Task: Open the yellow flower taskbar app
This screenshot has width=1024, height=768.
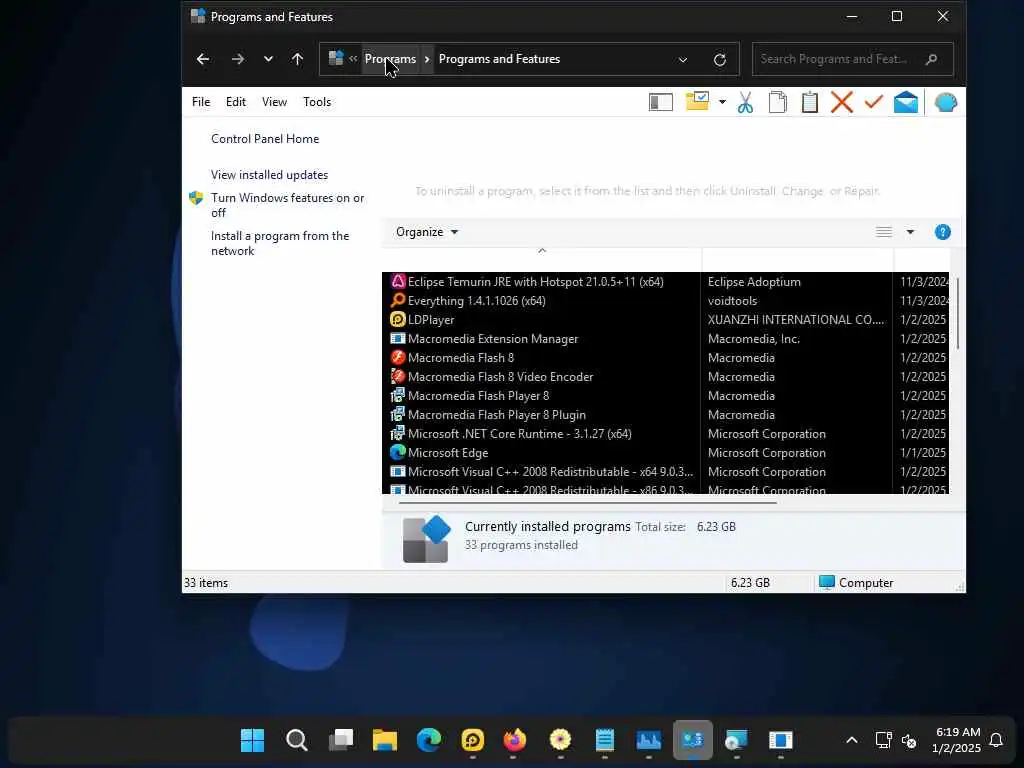Action: click(560, 740)
